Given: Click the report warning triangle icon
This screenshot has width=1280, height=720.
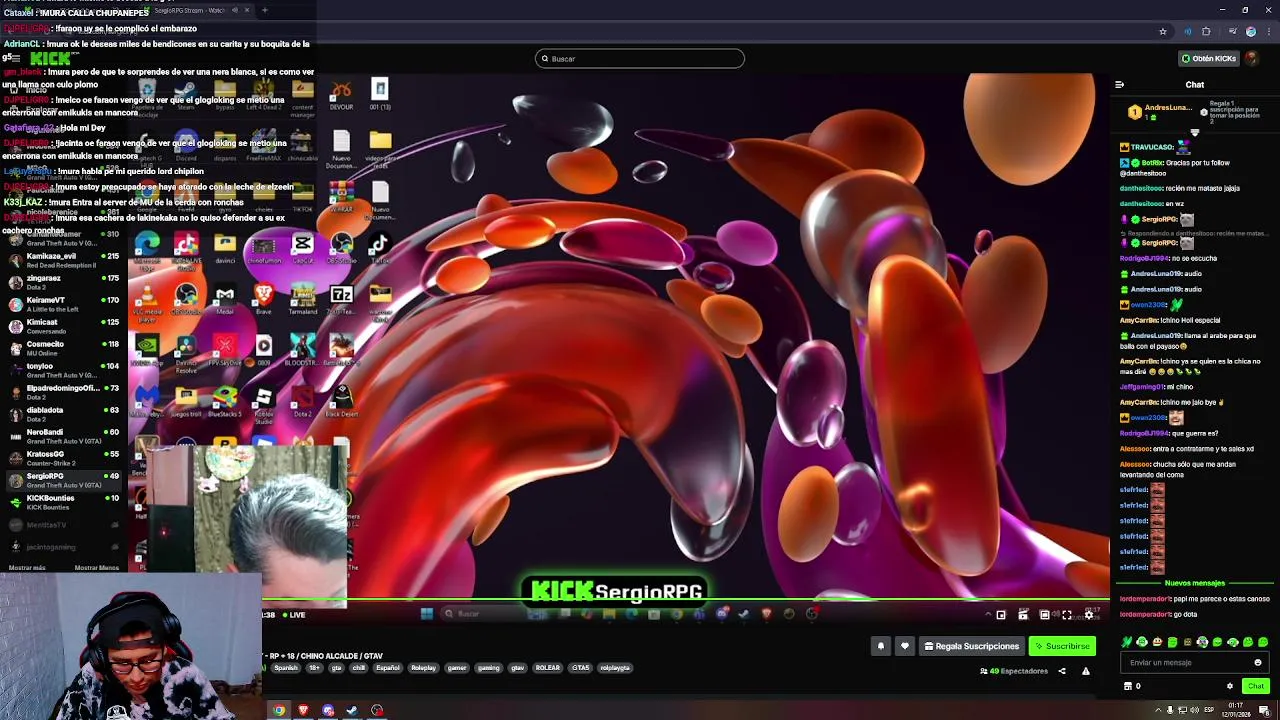Looking at the screenshot, I should coord(1086,671).
